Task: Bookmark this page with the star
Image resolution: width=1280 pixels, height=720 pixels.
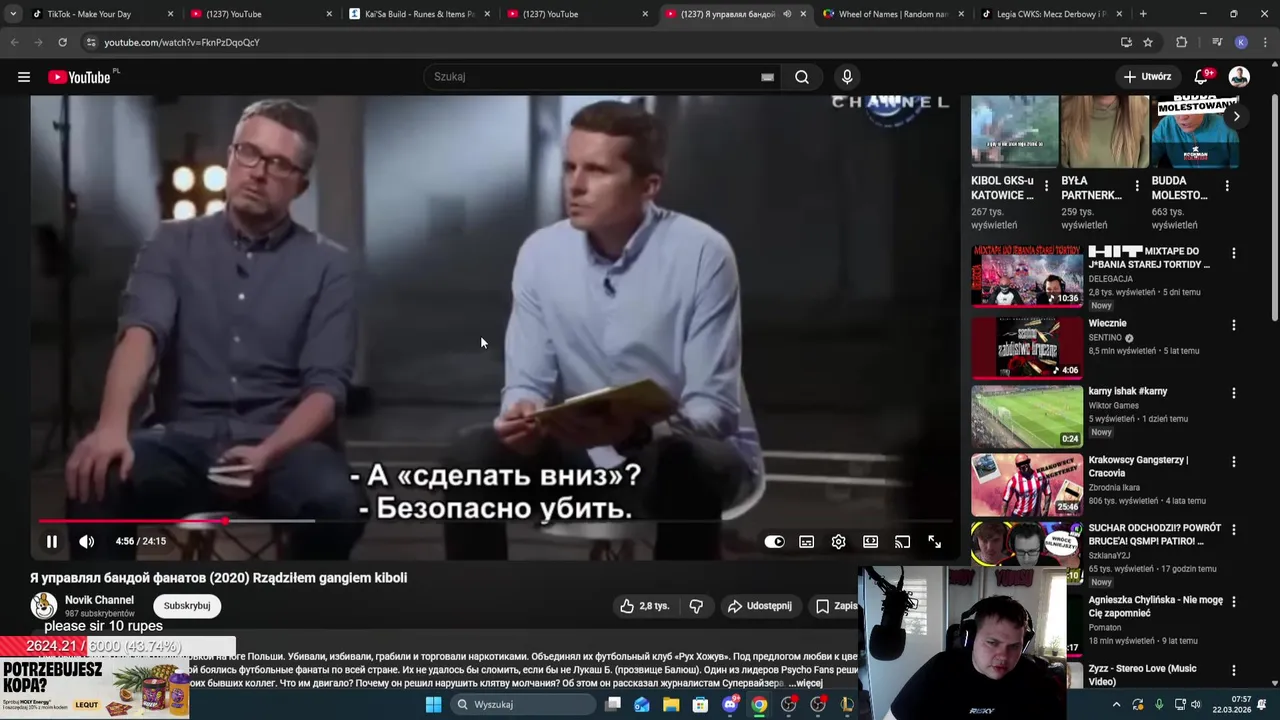Action: click(x=1148, y=42)
